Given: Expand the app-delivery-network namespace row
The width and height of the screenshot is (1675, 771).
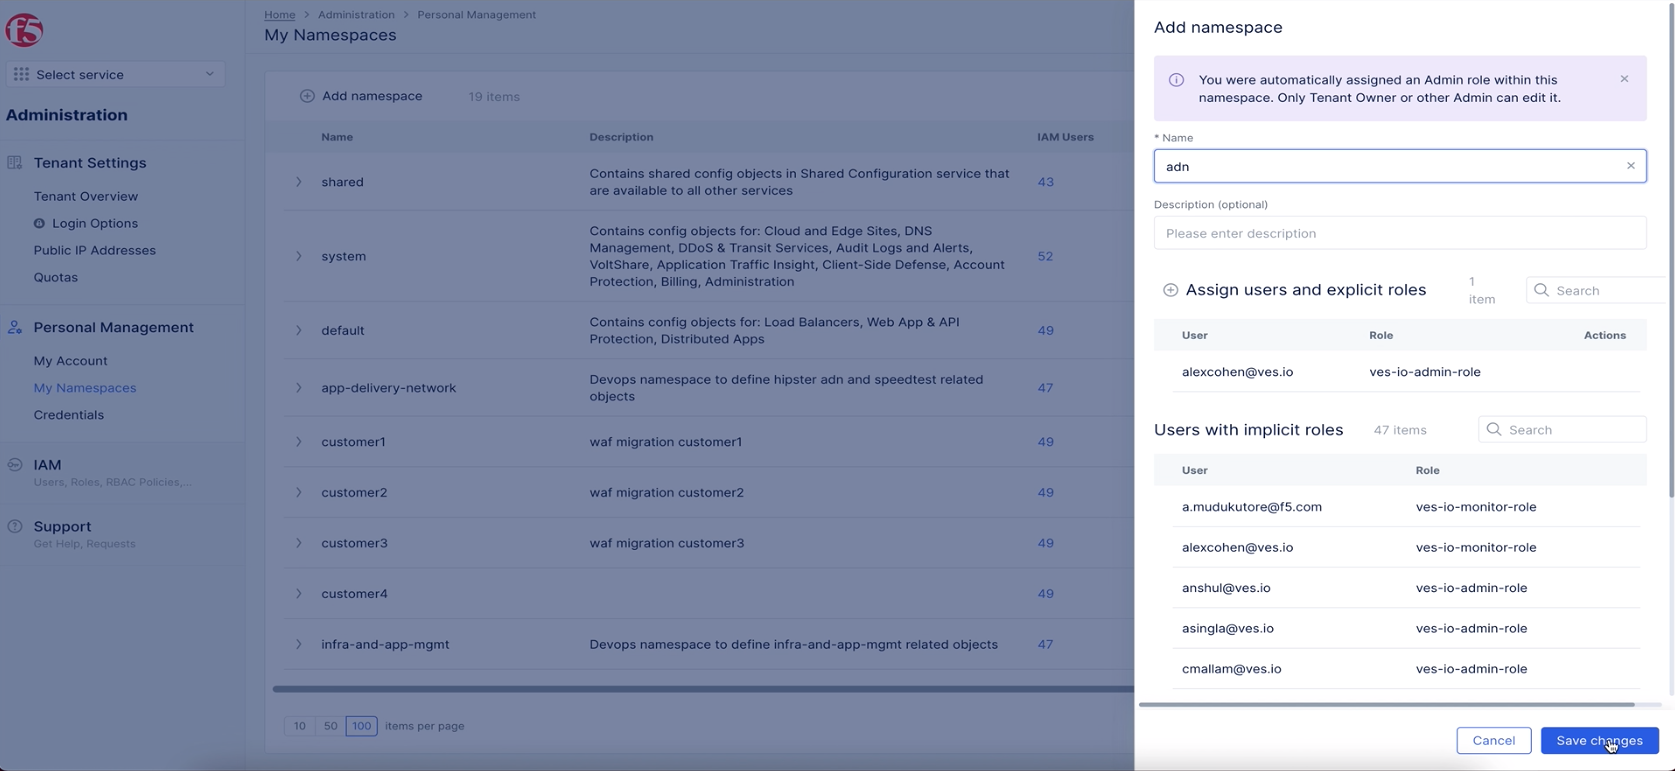Looking at the screenshot, I should tap(298, 388).
